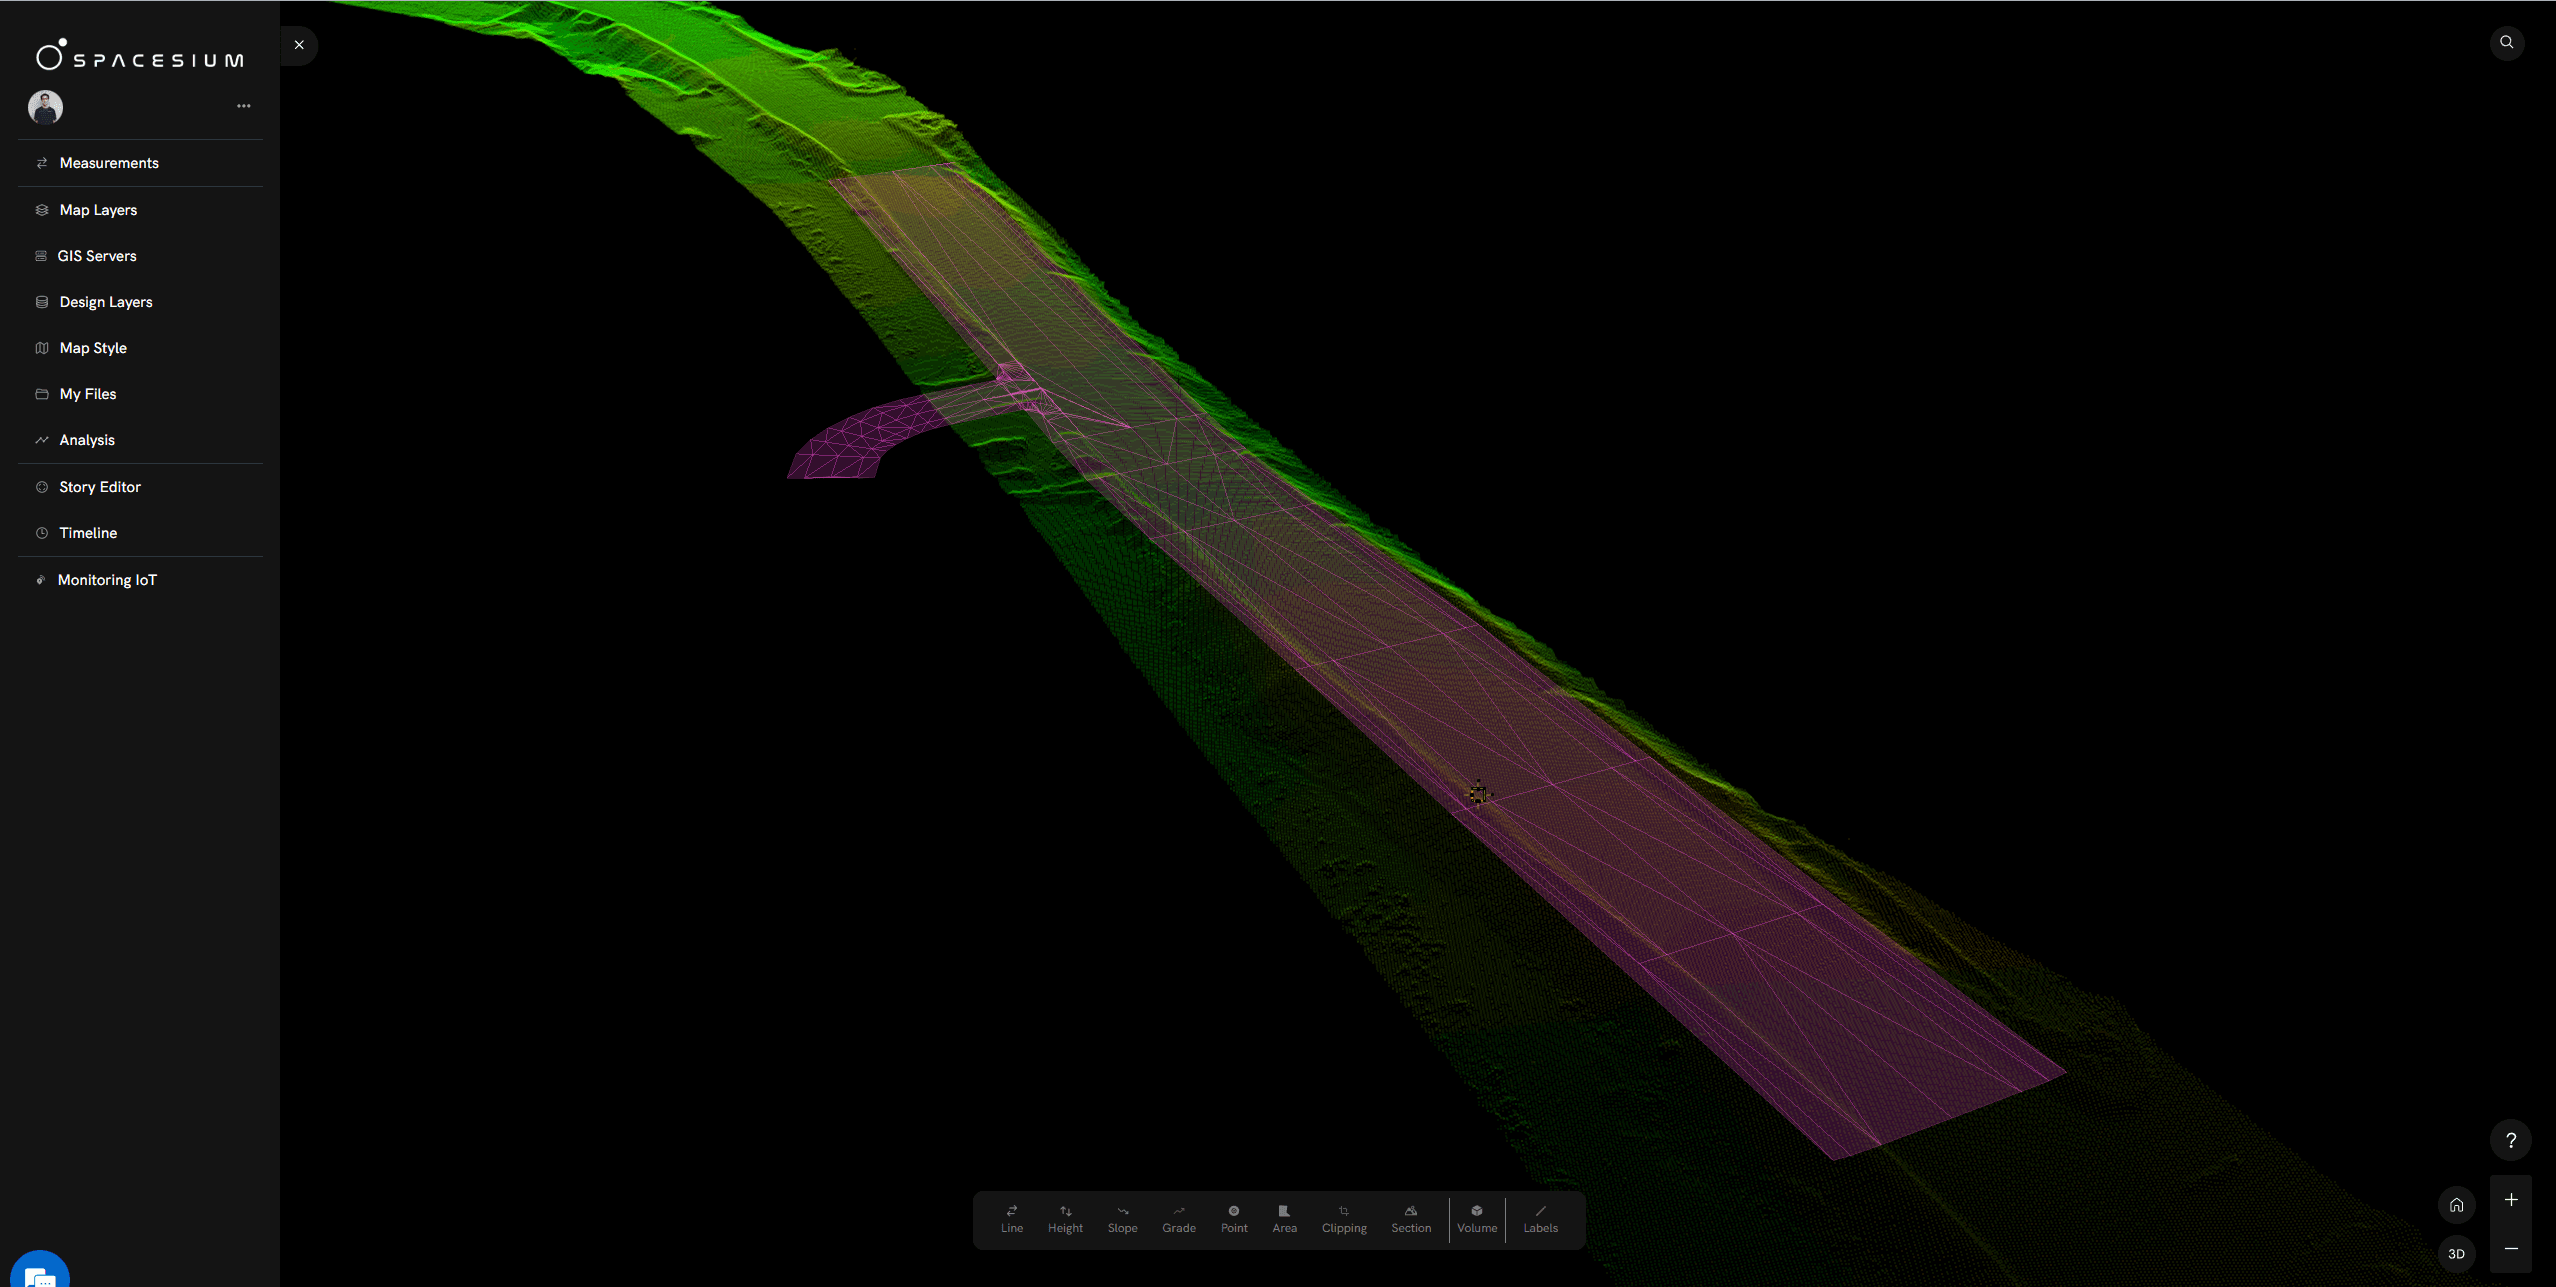Screen dimensions: 2556x1287
Task: Go to Monitoring IoT section
Action: tap(107, 580)
